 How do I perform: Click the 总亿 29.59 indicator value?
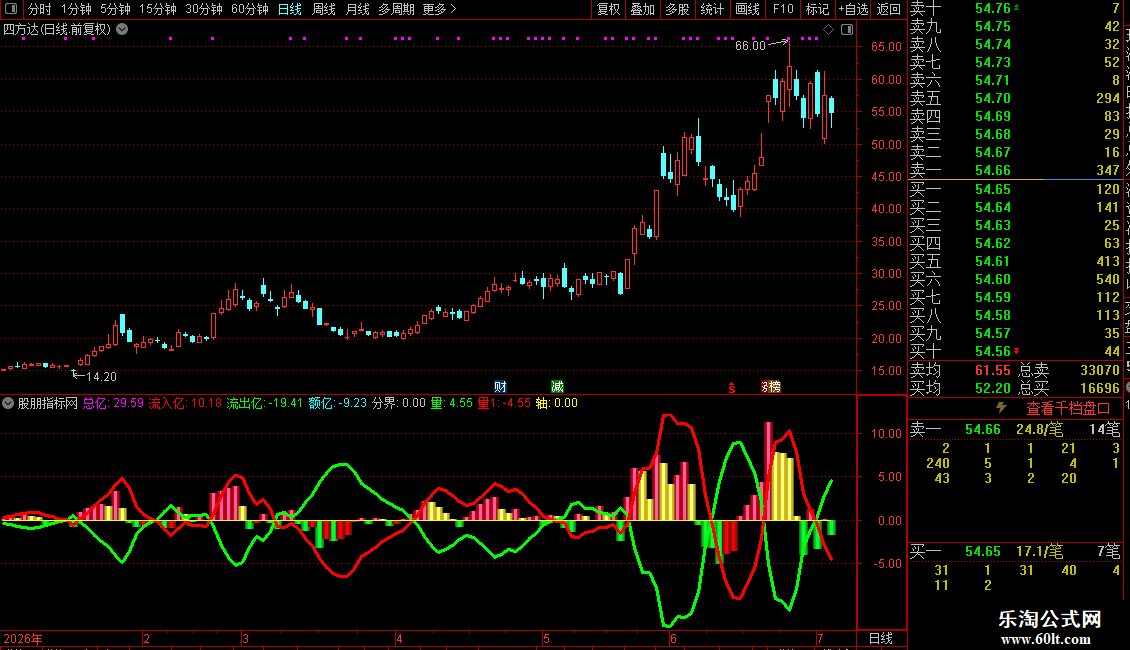(x=113, y=403)
